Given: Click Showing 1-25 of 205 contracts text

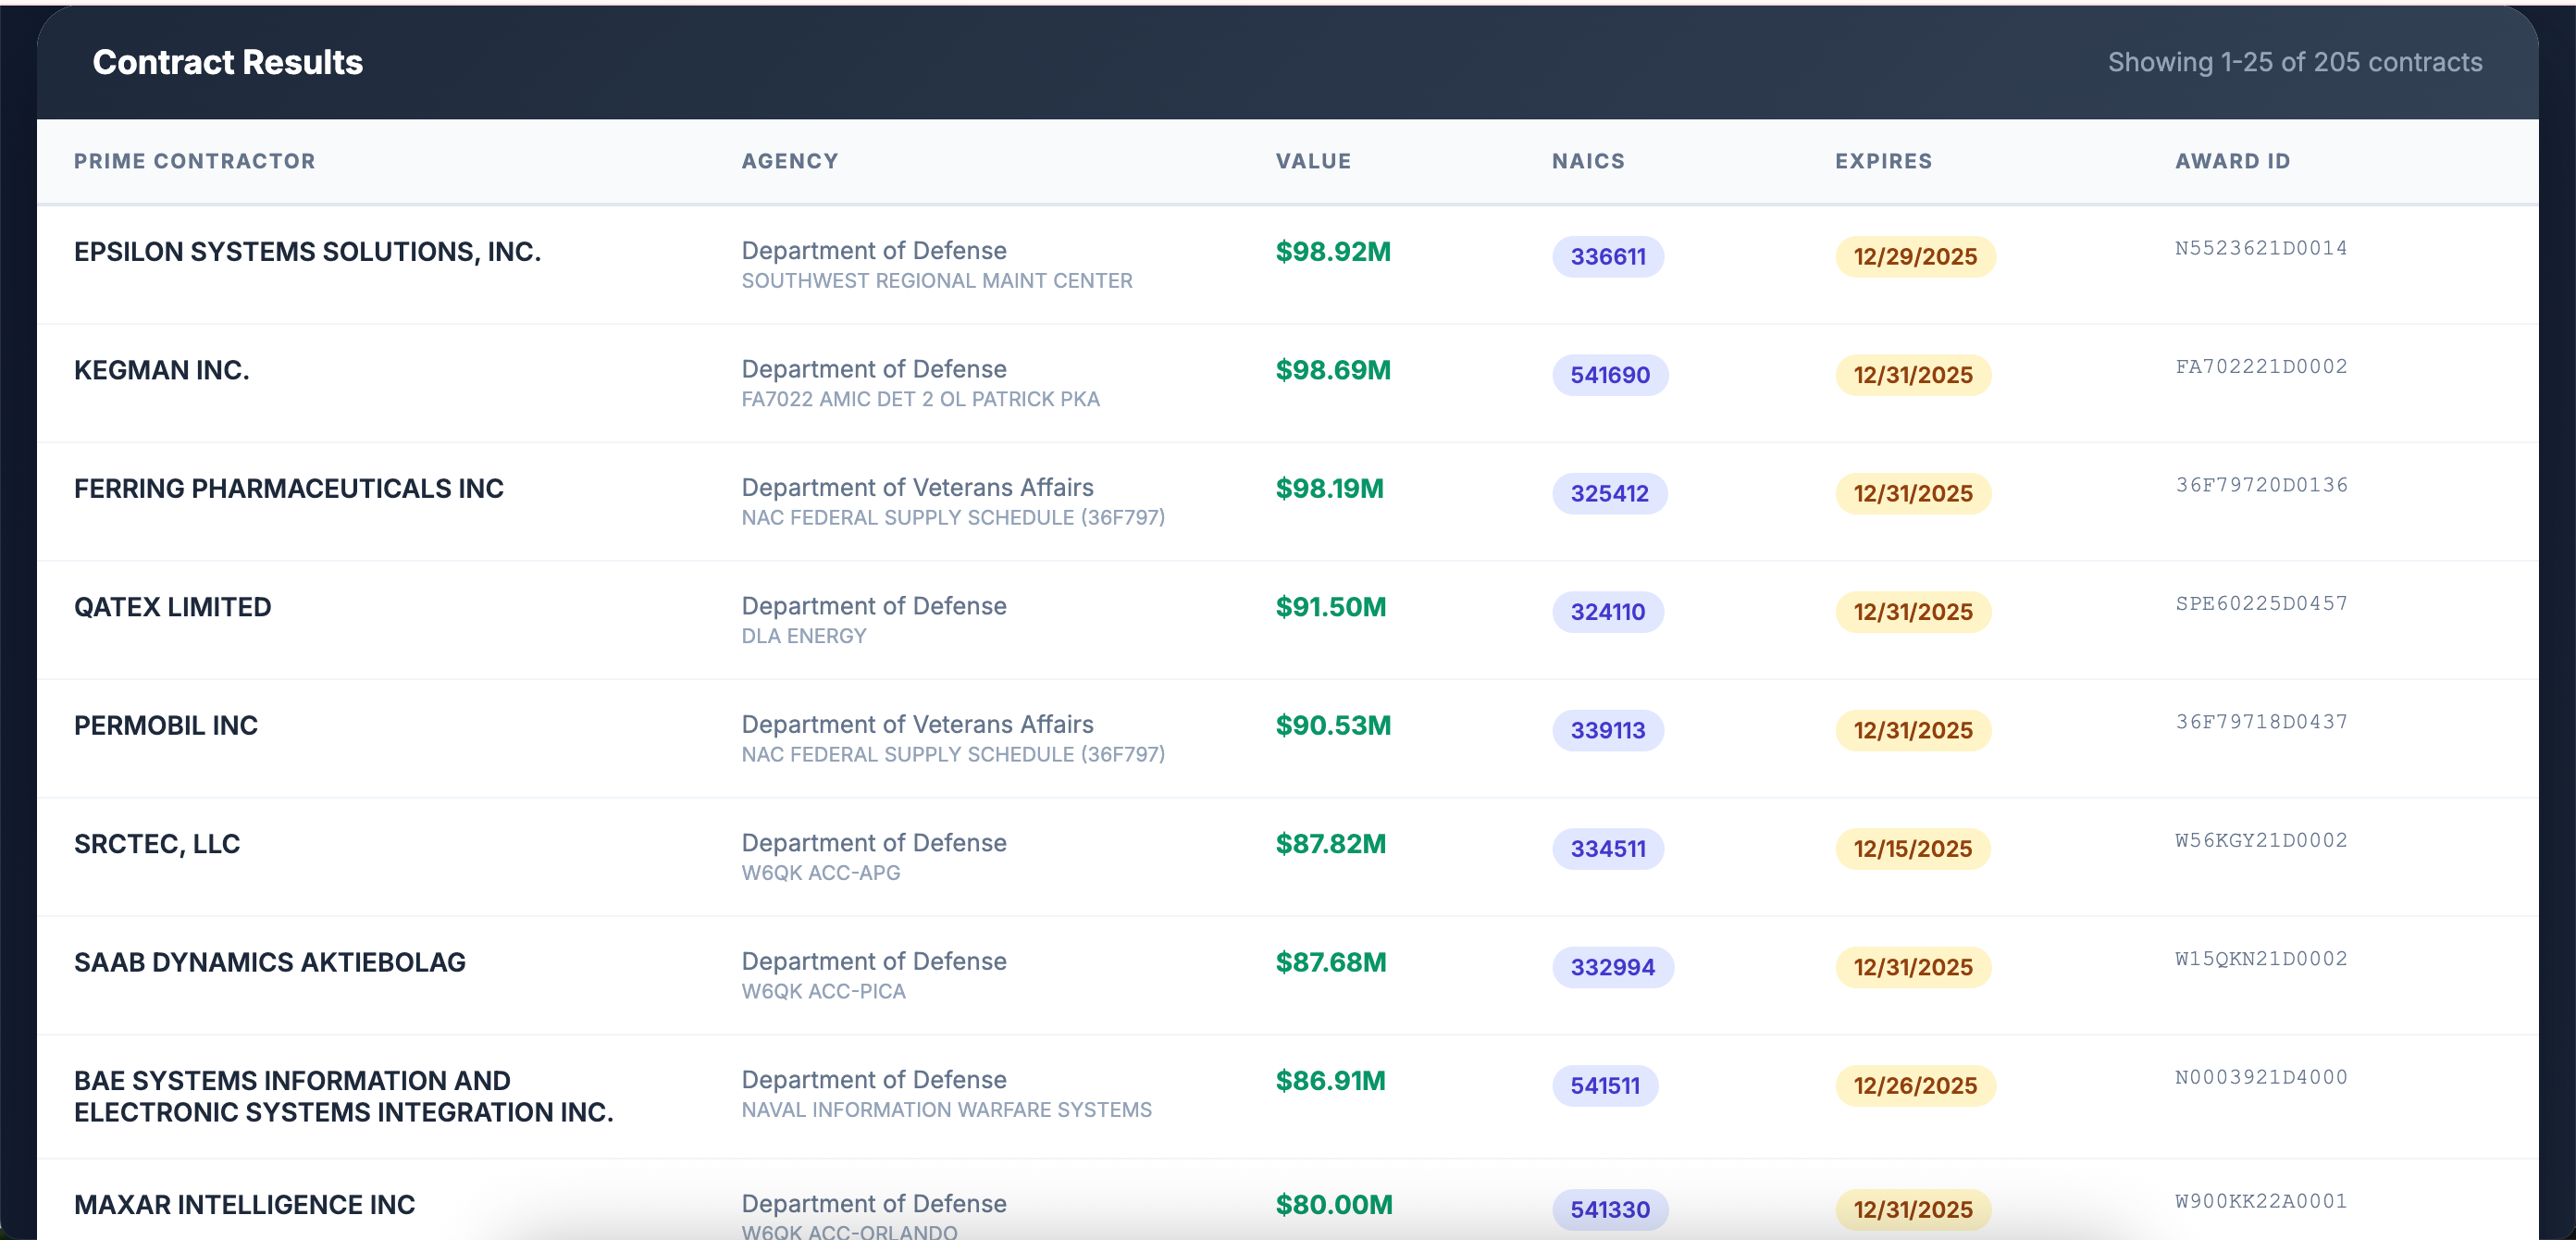Looking at the screenshot, I should click(x=2294, y=62).
